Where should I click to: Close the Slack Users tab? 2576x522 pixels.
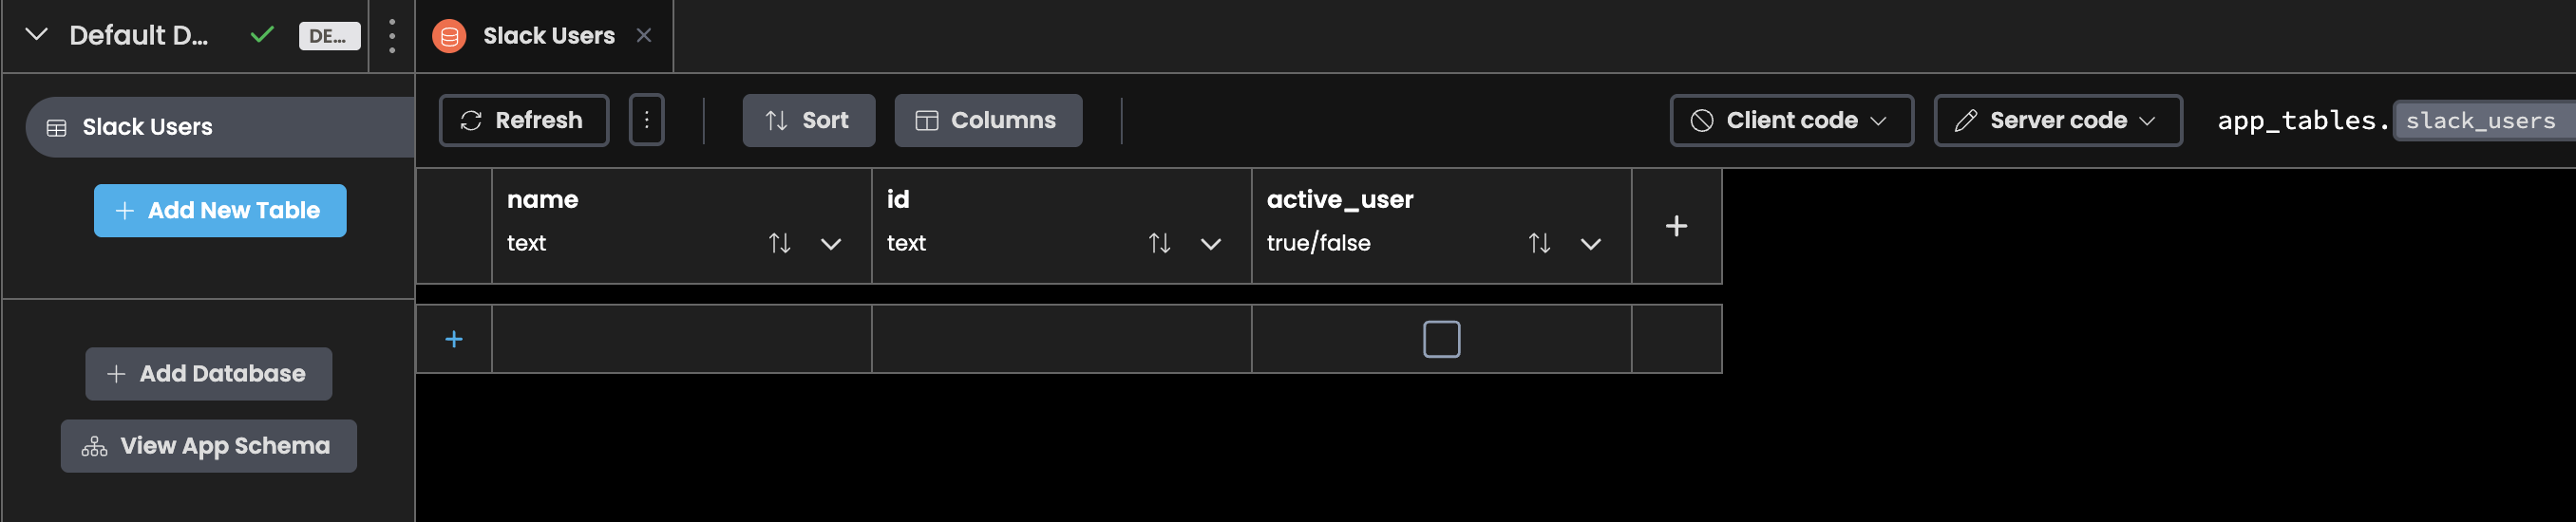point(644,36)
